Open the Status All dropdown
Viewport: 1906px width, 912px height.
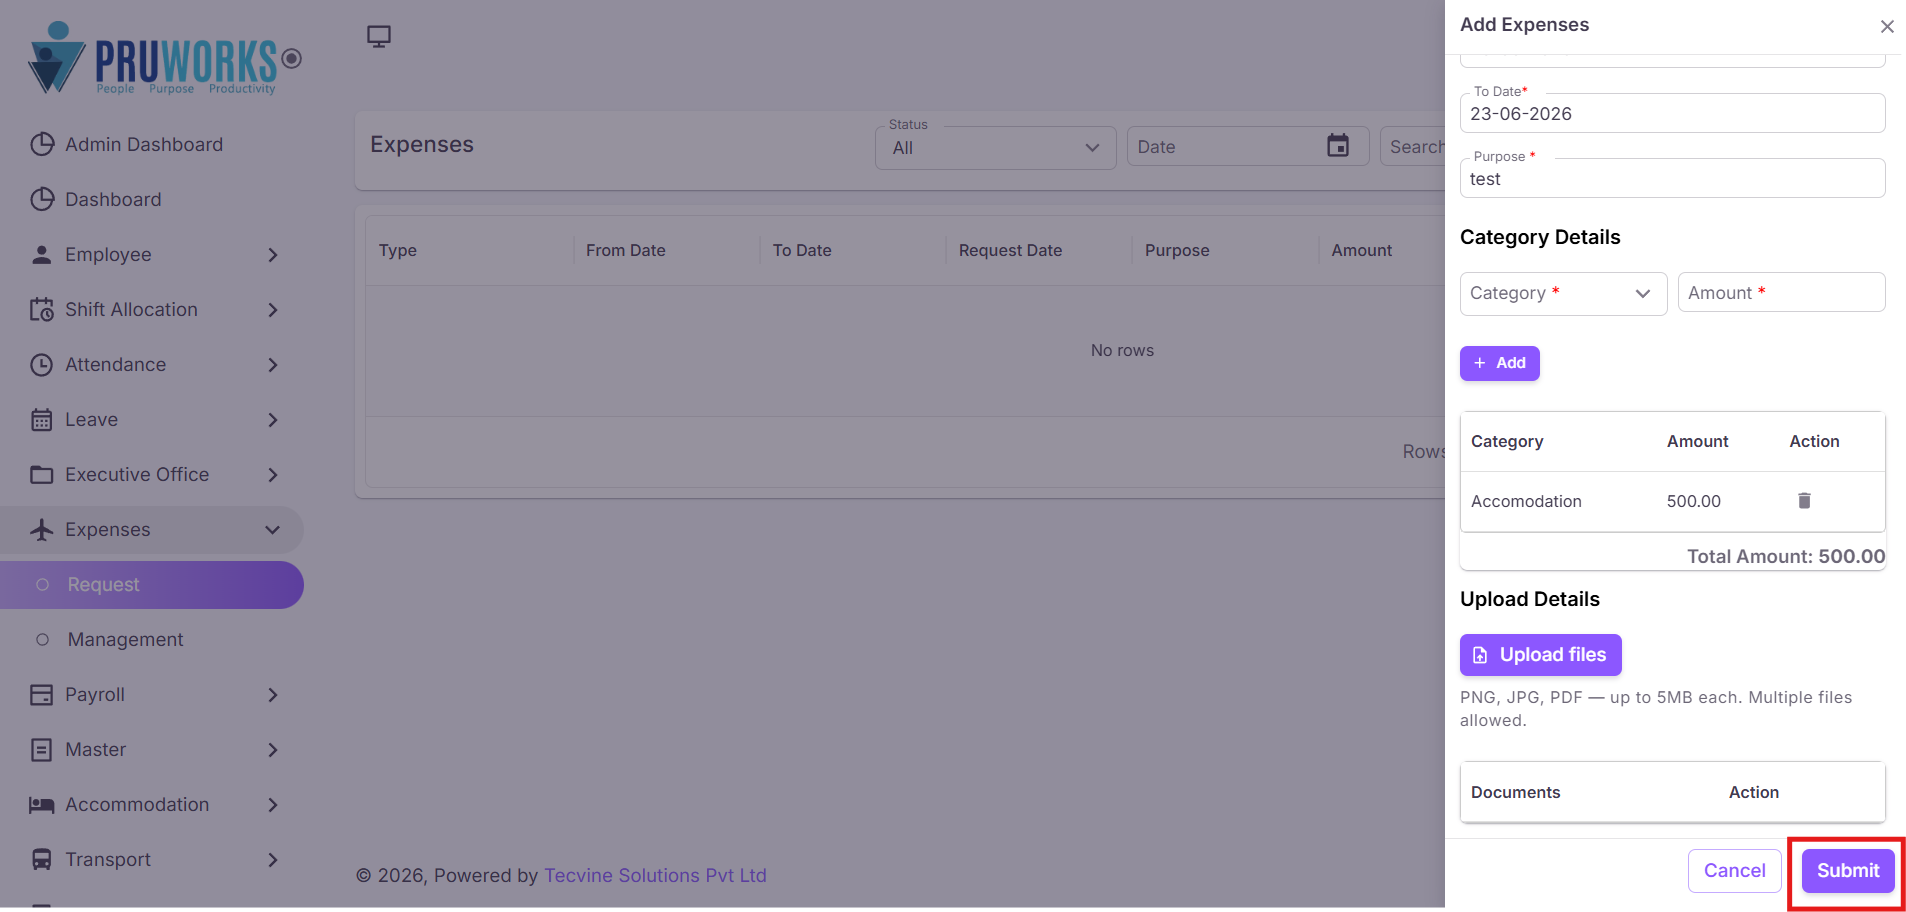[x=995, y=148]
